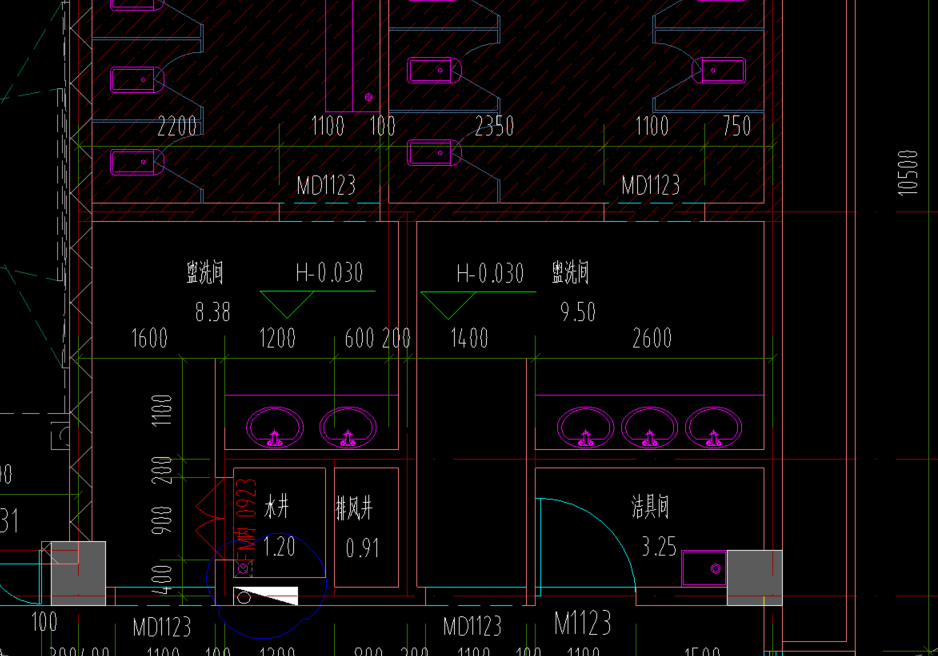Click the vertical 10508 dimension text
The image size is (938, 656).
(907, 173)
